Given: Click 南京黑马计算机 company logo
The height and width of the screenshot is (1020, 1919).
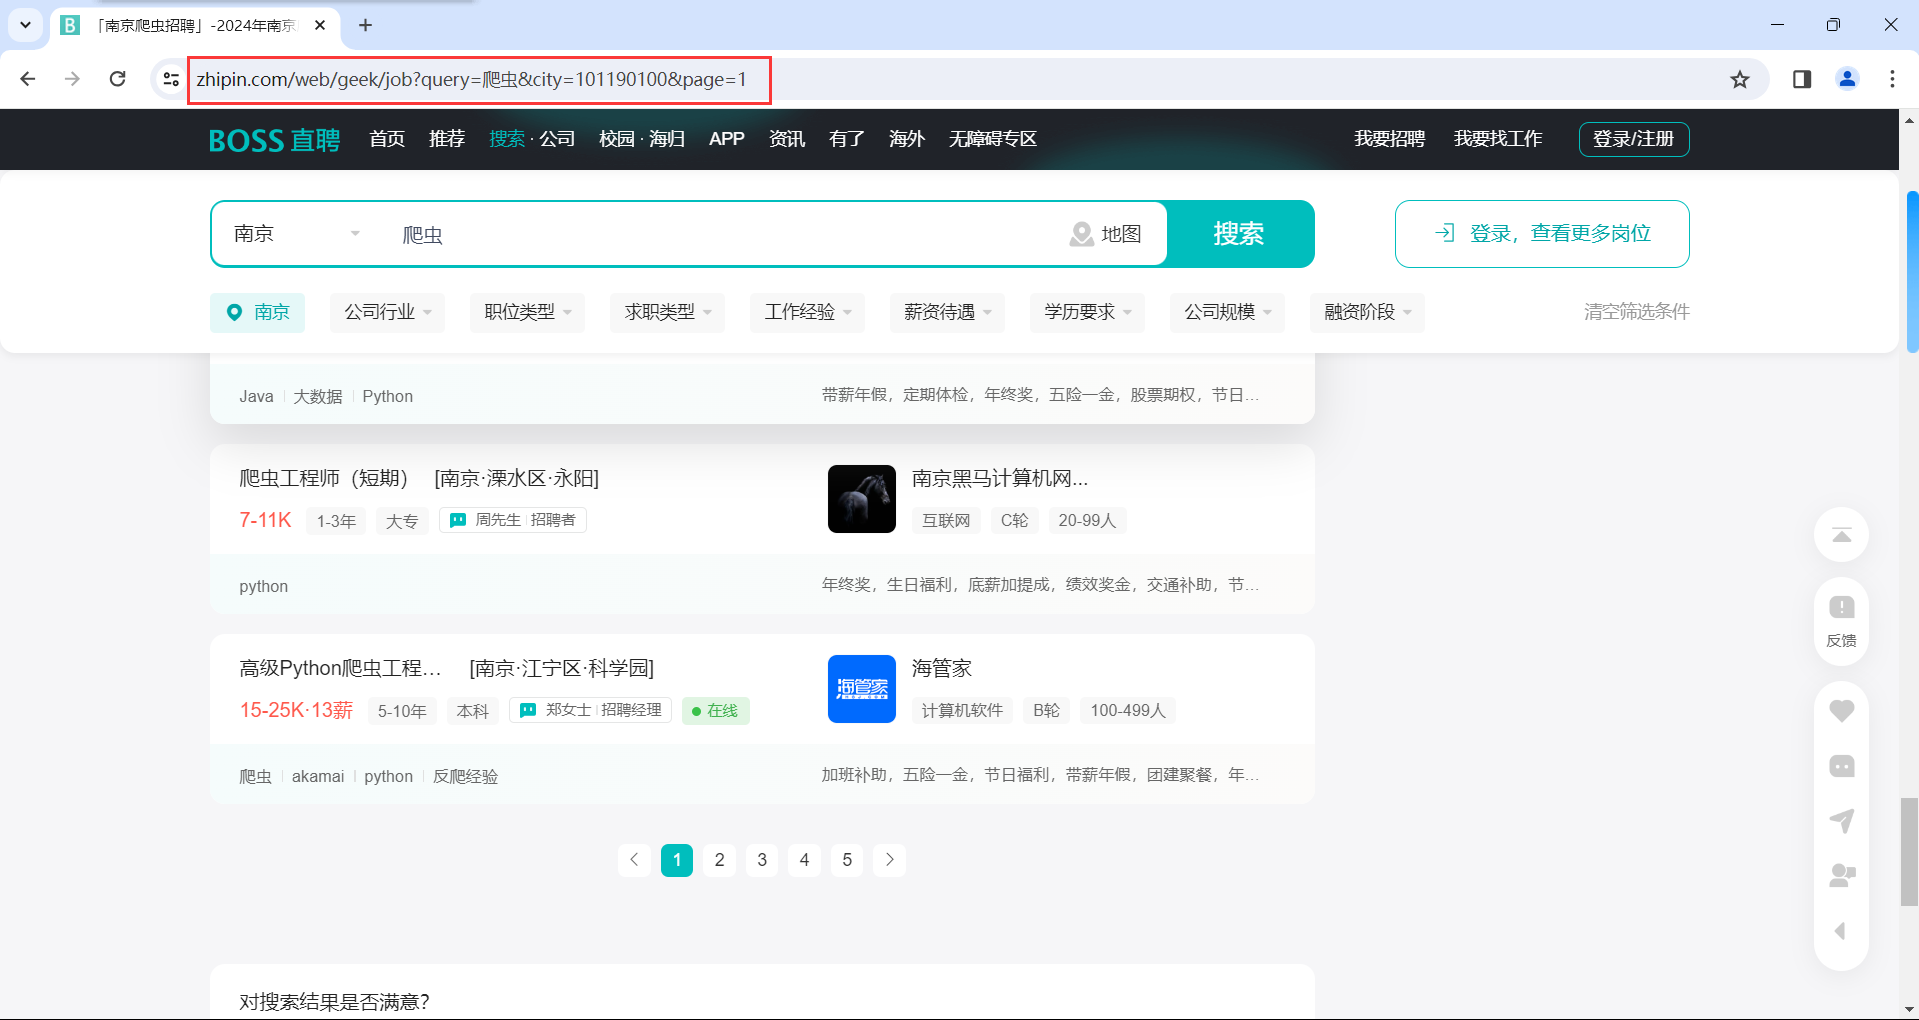Looking at the screenshot, I should pos(862,499).
